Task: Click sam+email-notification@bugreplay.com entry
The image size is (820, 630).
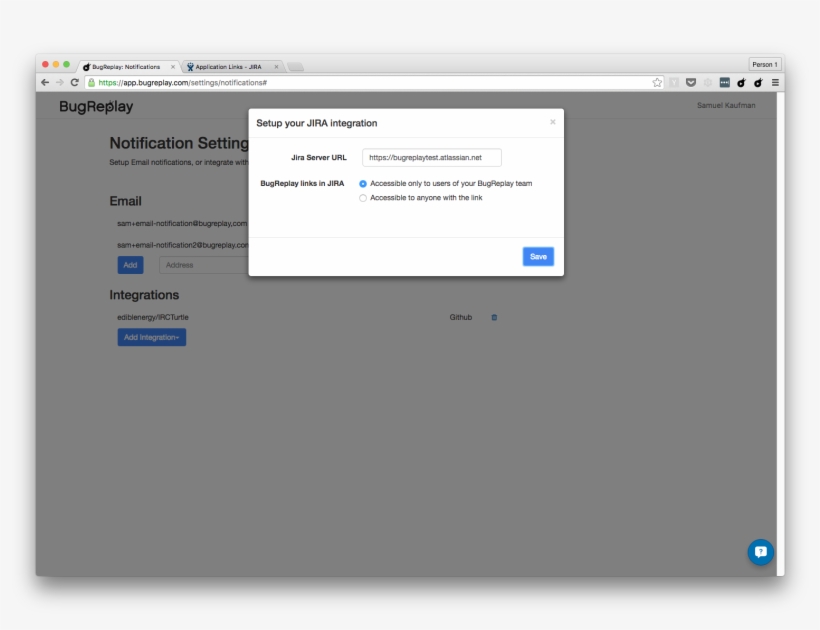Action: [182, 223]
